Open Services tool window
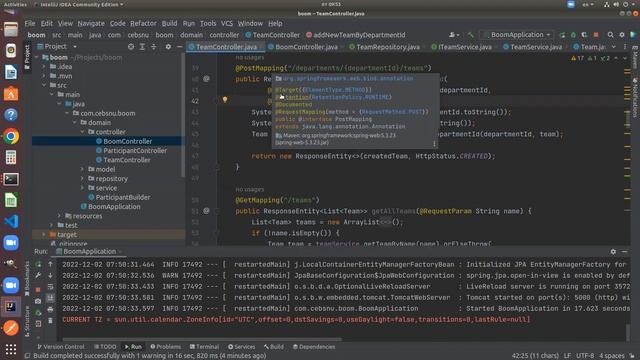Screen dimensions: 640x360 tap(241, 347)
